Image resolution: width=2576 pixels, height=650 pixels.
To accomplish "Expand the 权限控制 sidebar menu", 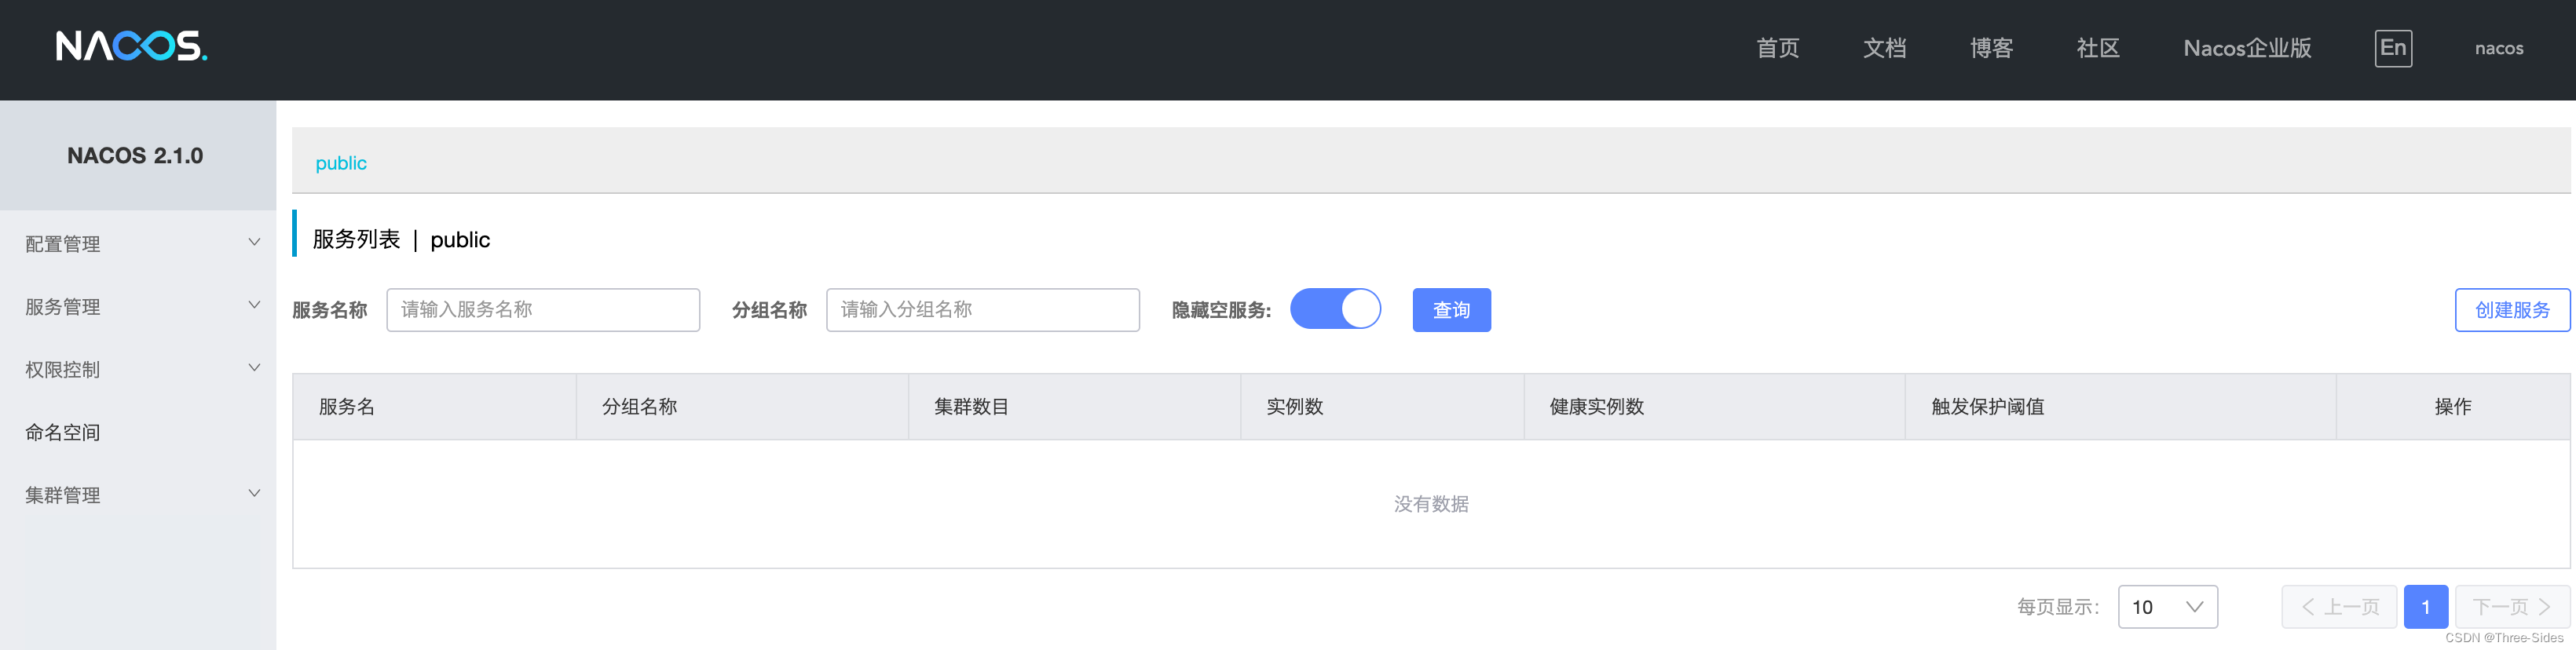I will 138,369.
